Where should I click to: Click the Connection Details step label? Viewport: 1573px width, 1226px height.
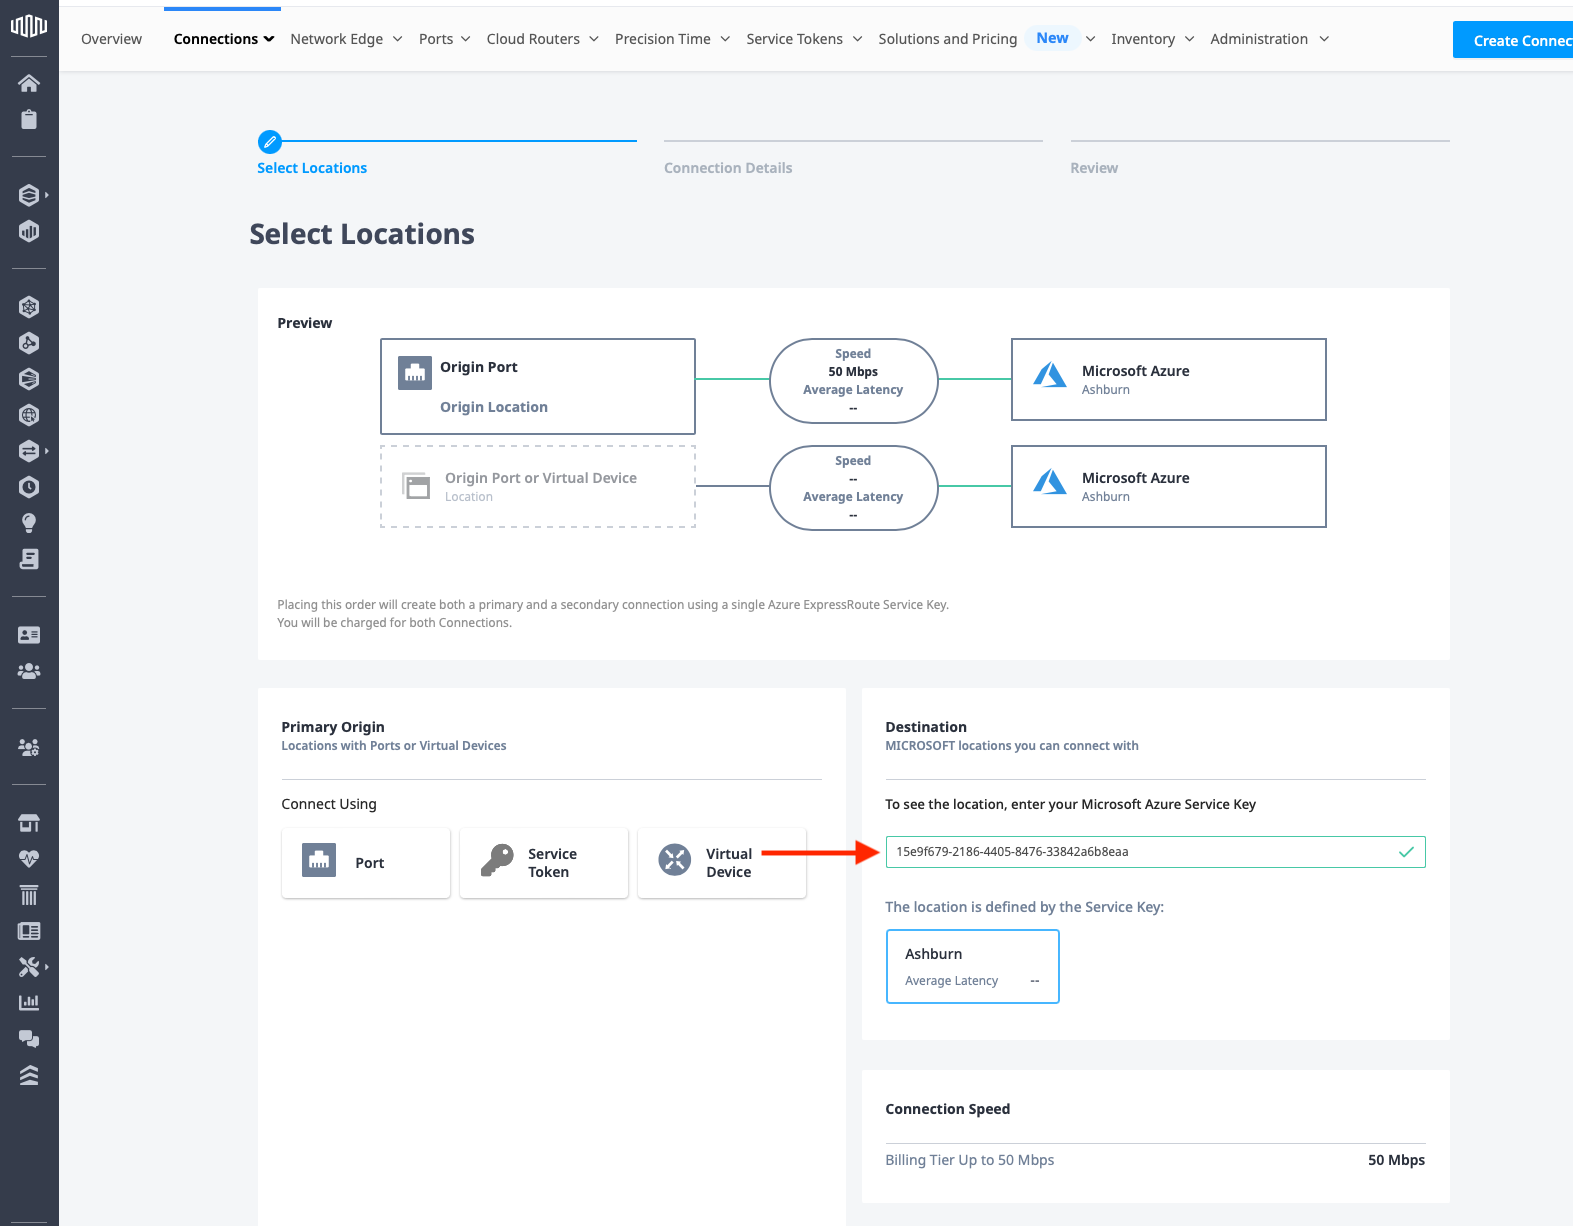728,168
